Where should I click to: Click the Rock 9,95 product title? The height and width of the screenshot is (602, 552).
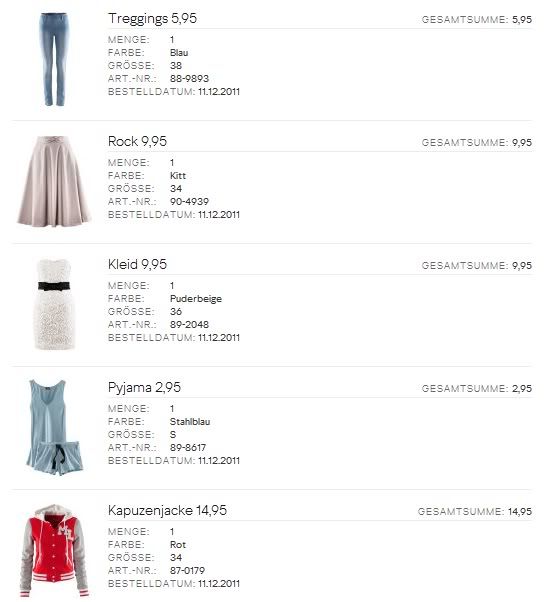point(137,141)
